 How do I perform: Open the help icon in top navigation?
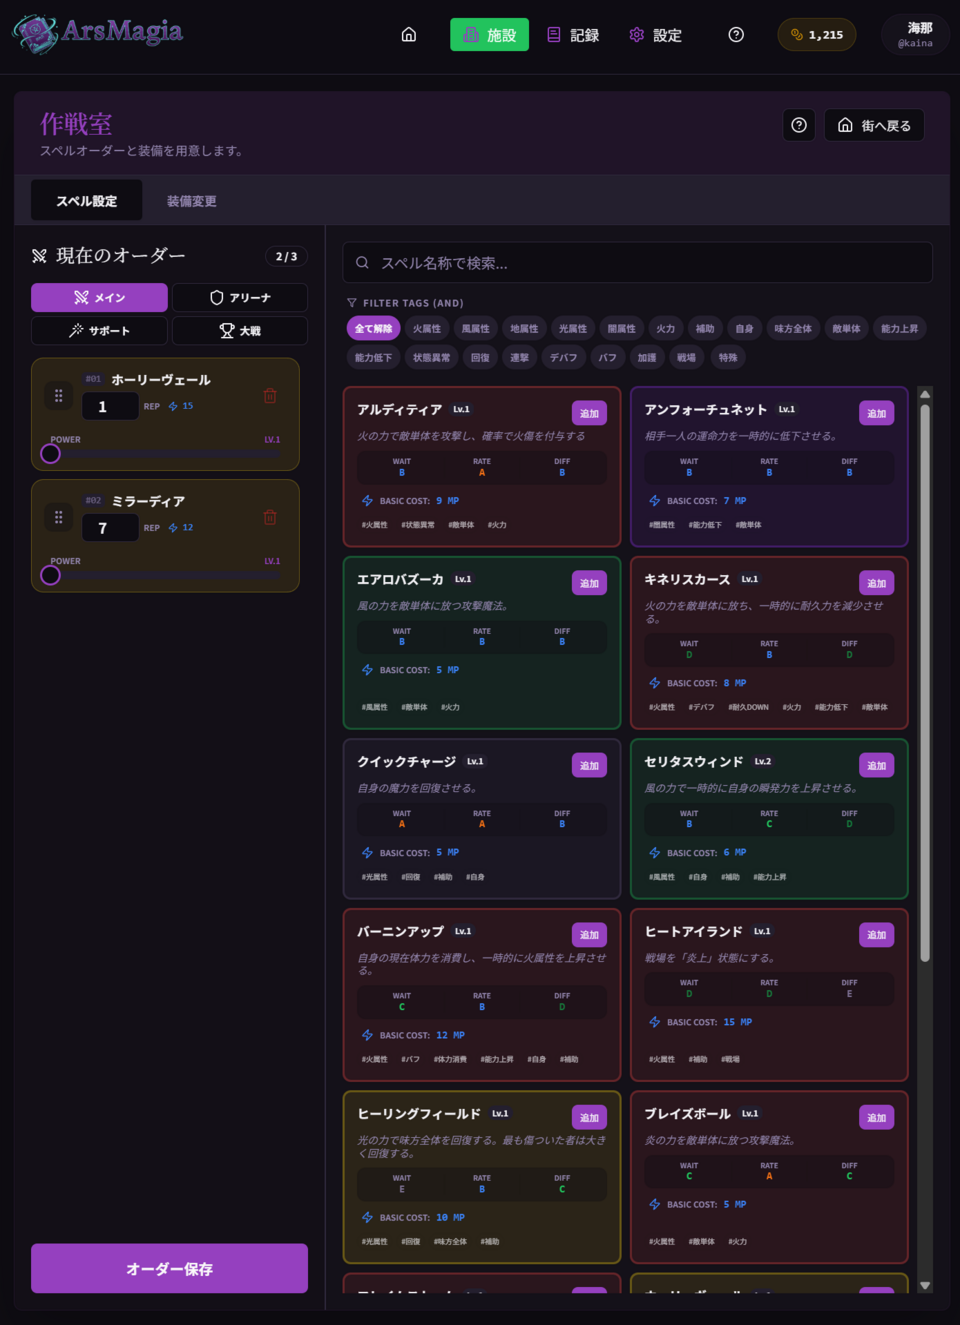coord(736,35)
